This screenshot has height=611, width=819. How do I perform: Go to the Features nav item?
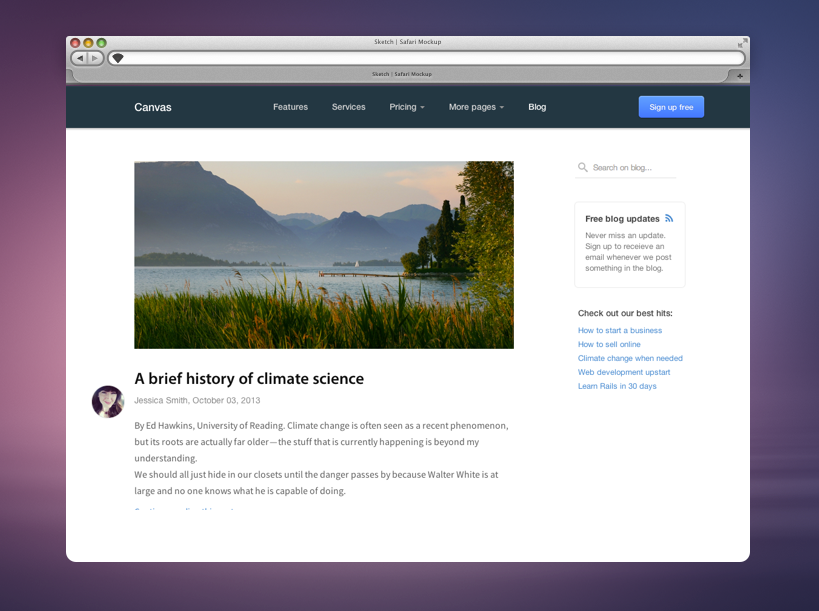290,107
